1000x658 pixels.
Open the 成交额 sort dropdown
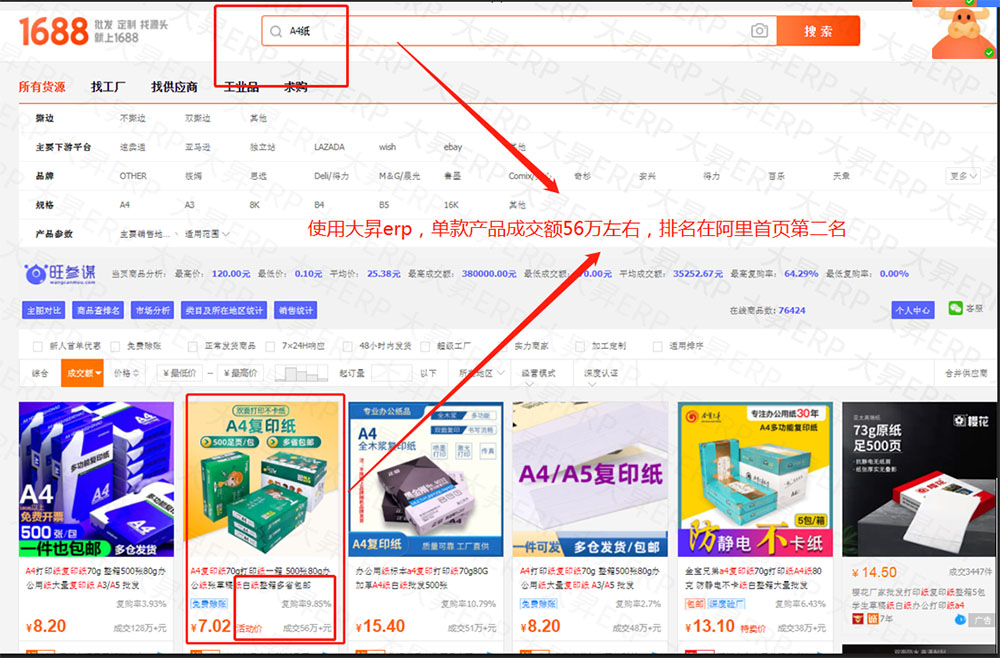[x=83, y=373]
